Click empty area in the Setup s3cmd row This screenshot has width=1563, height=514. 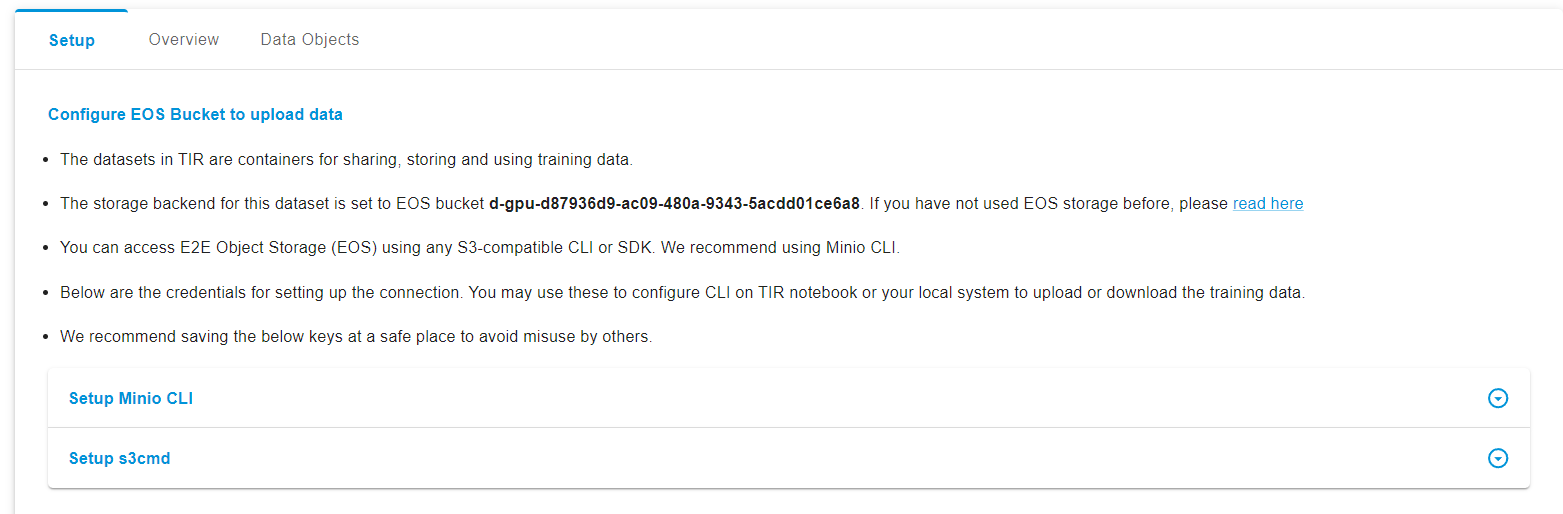tap(800, 458)
